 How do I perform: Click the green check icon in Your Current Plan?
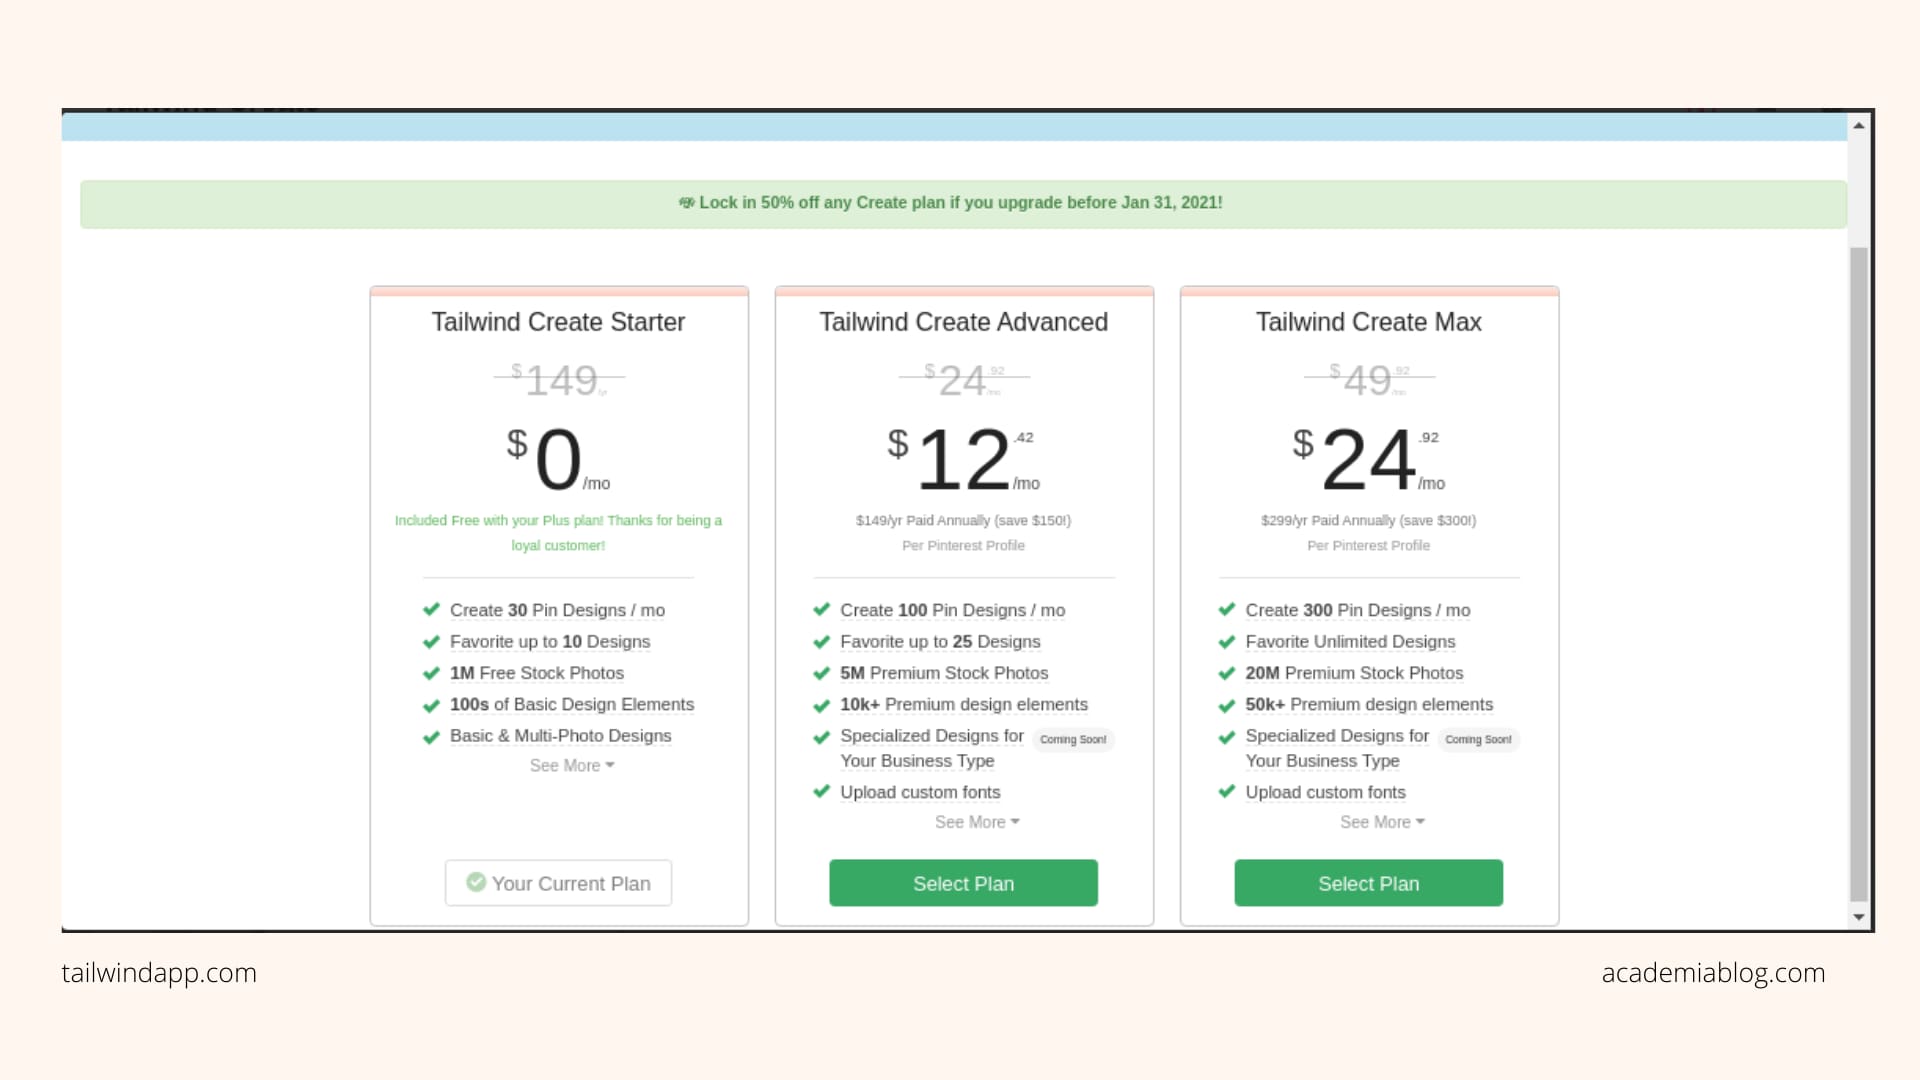476,882
